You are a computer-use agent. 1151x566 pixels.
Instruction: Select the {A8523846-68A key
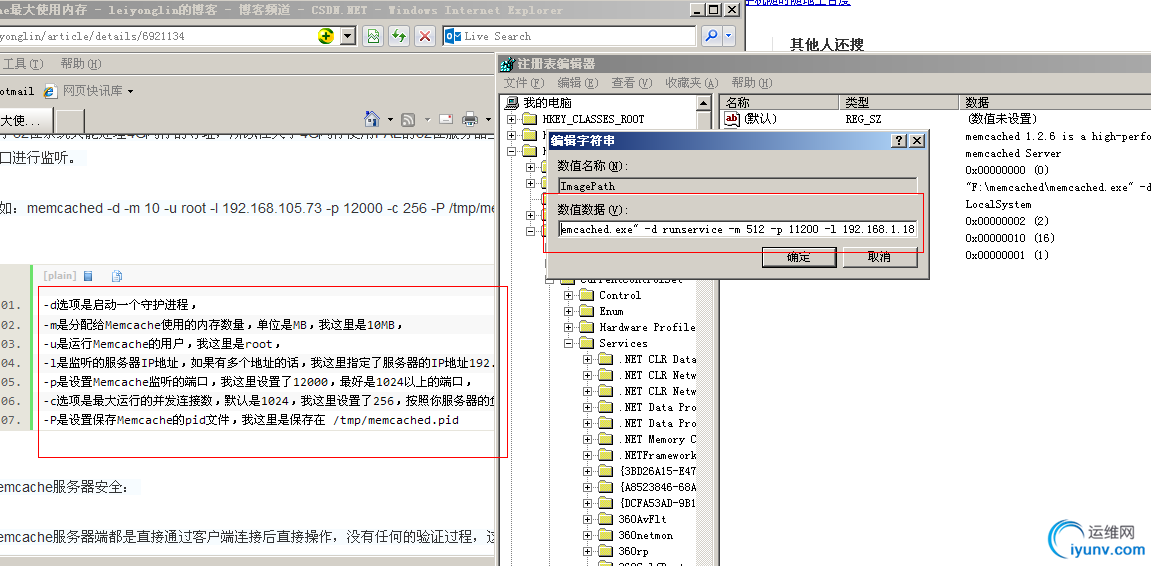[x=658, y=487]
